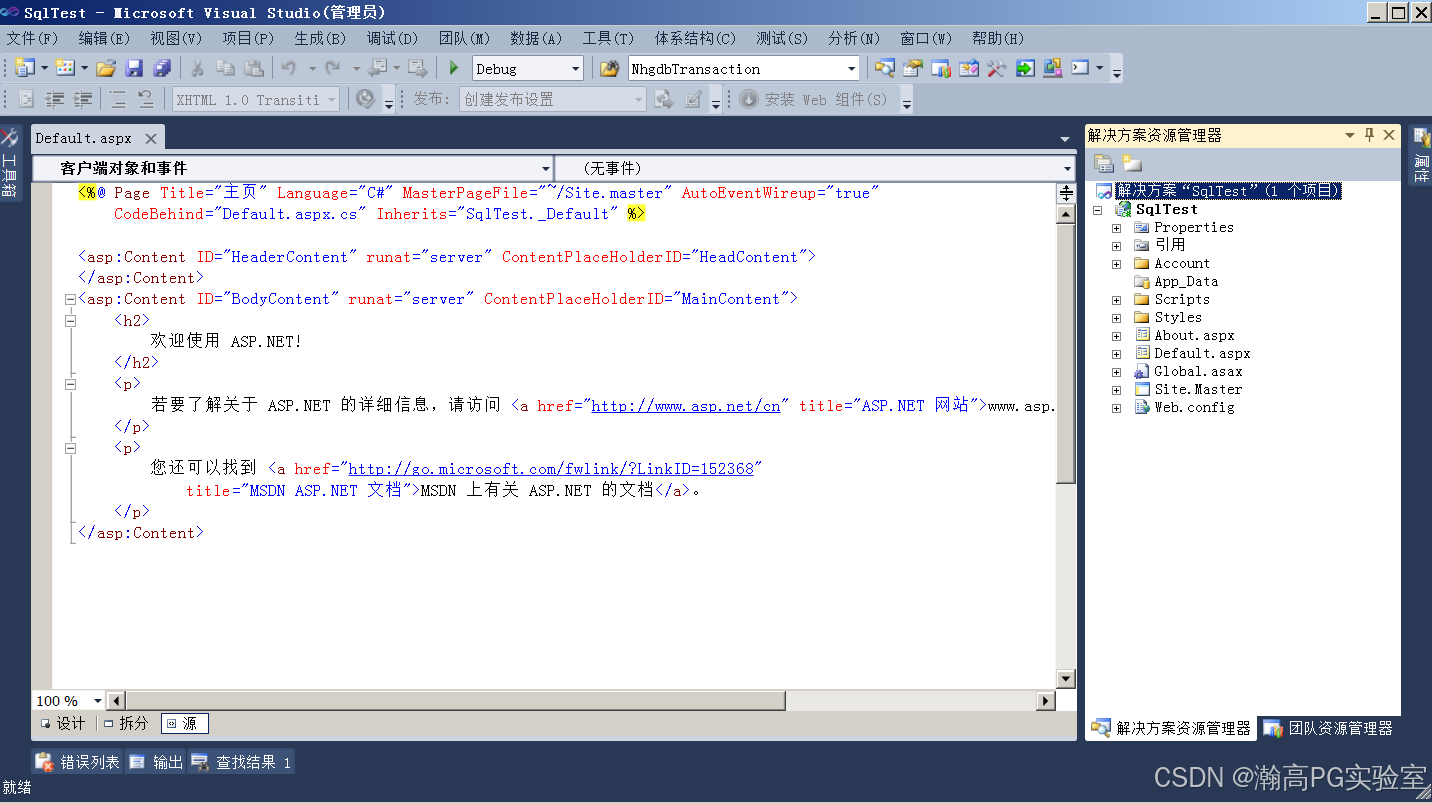Image resolution: width=1432 pixels, height=804 pixels.
Task: Open the New Project icon's dropdown arrow
Action: click(x=45, y=68)
